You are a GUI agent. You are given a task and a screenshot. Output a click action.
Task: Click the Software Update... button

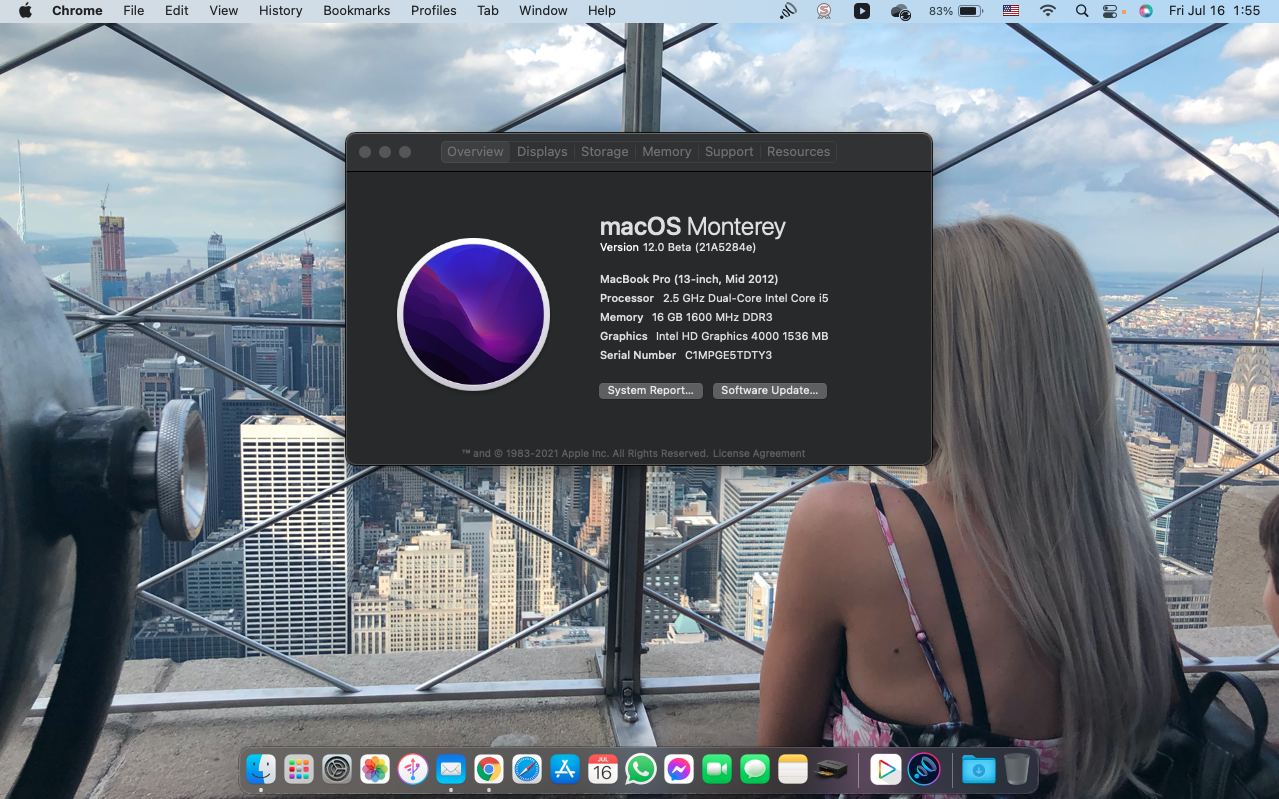pos(770,391)
